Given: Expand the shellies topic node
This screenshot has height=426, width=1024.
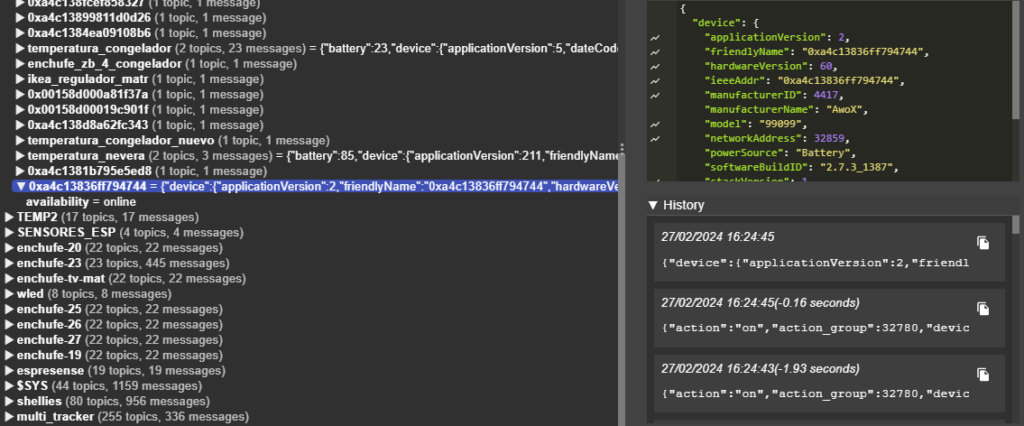Looking at the screenshot, I should click(10, 400).
